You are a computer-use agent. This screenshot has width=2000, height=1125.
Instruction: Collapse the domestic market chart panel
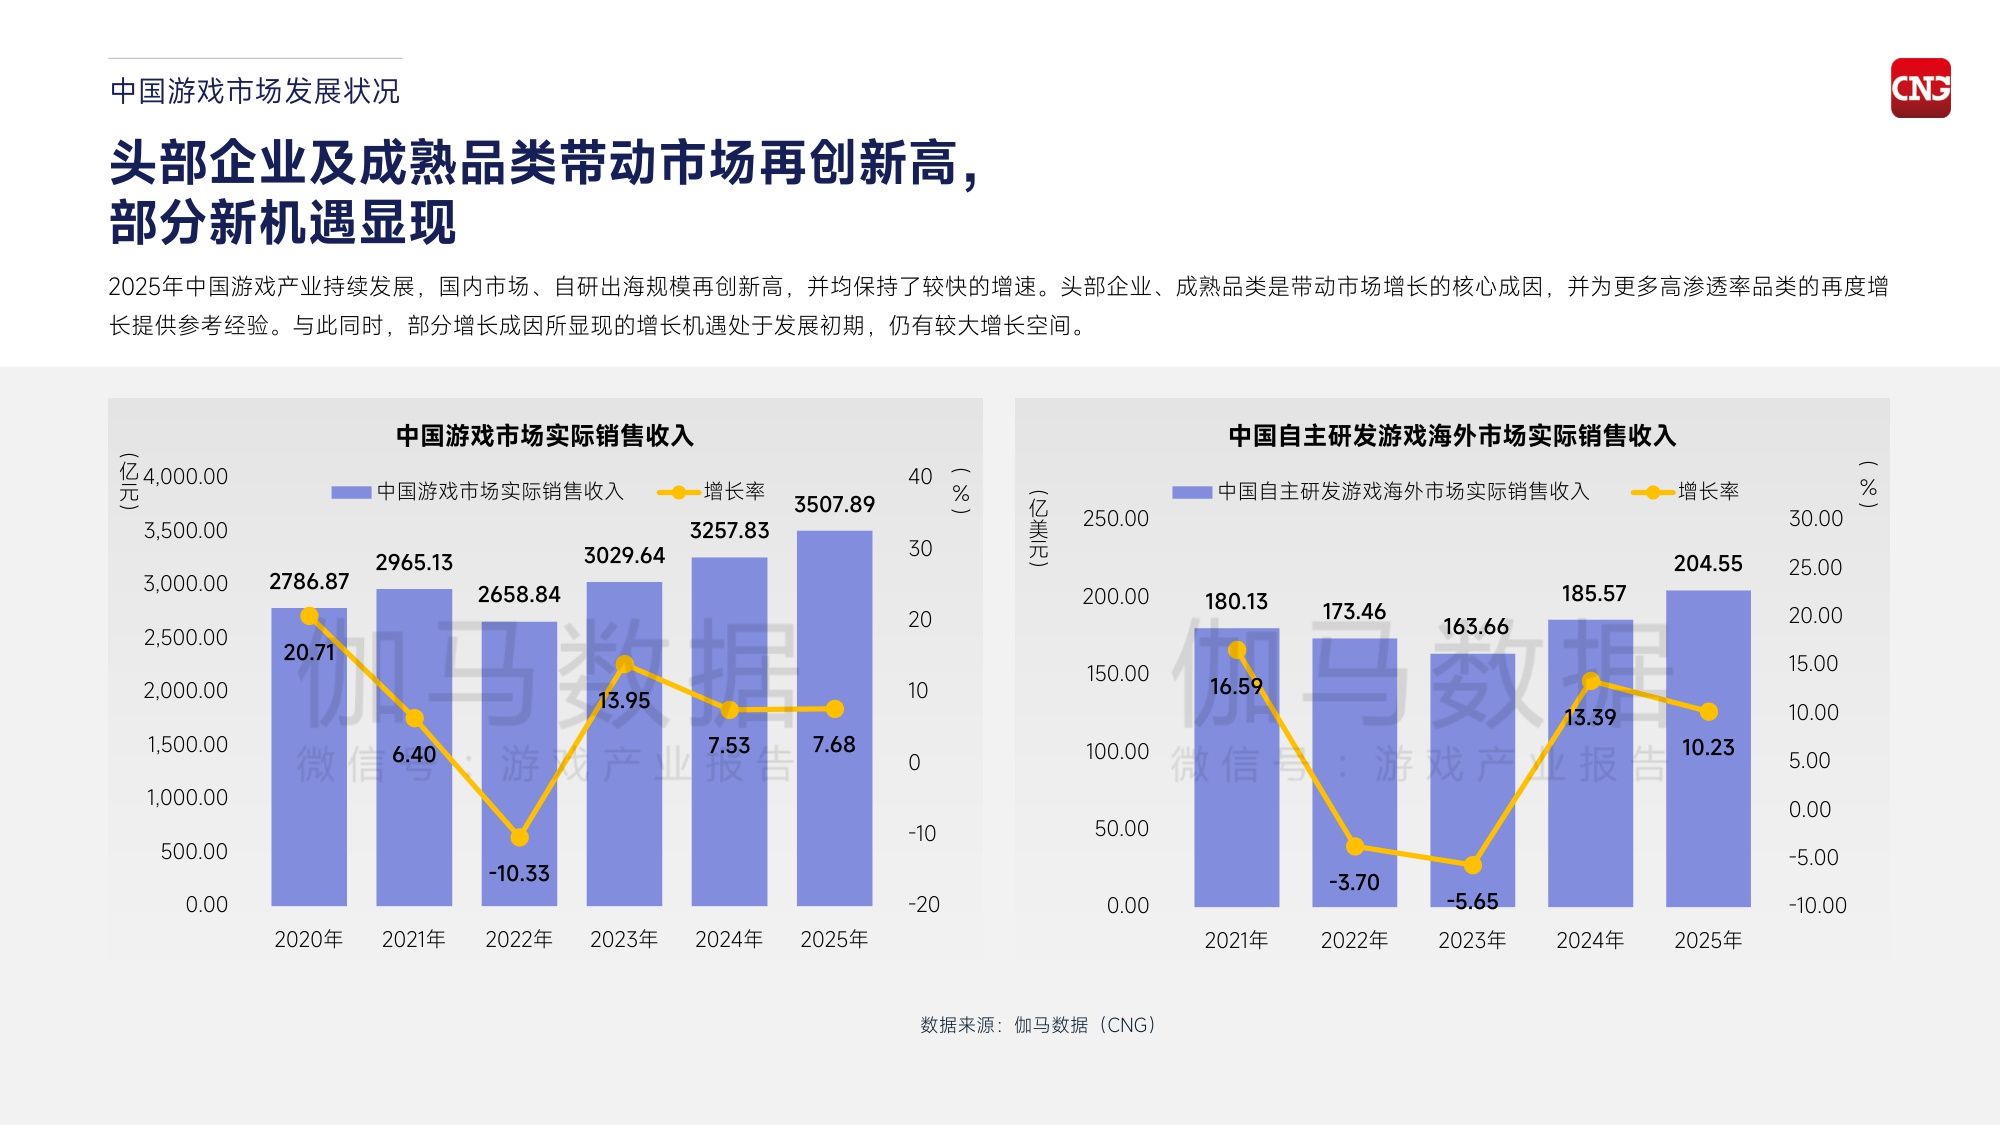click(546, 680)
